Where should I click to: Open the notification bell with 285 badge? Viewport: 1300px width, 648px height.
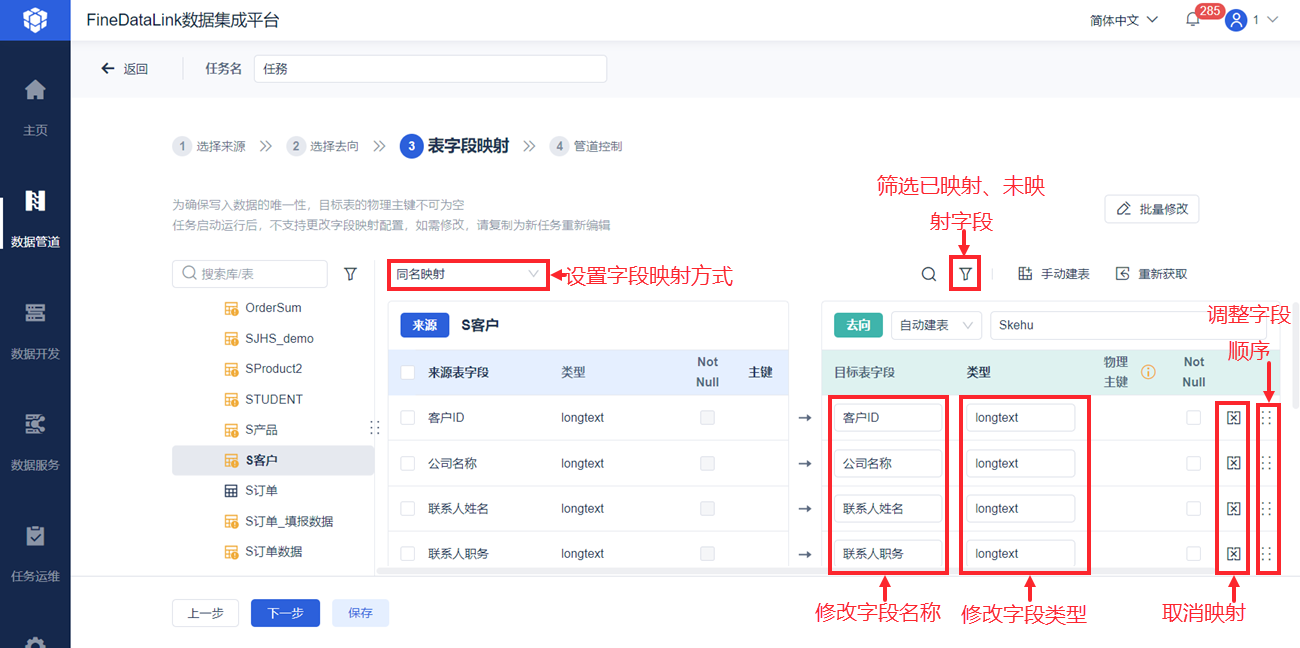click(1193, 19)
